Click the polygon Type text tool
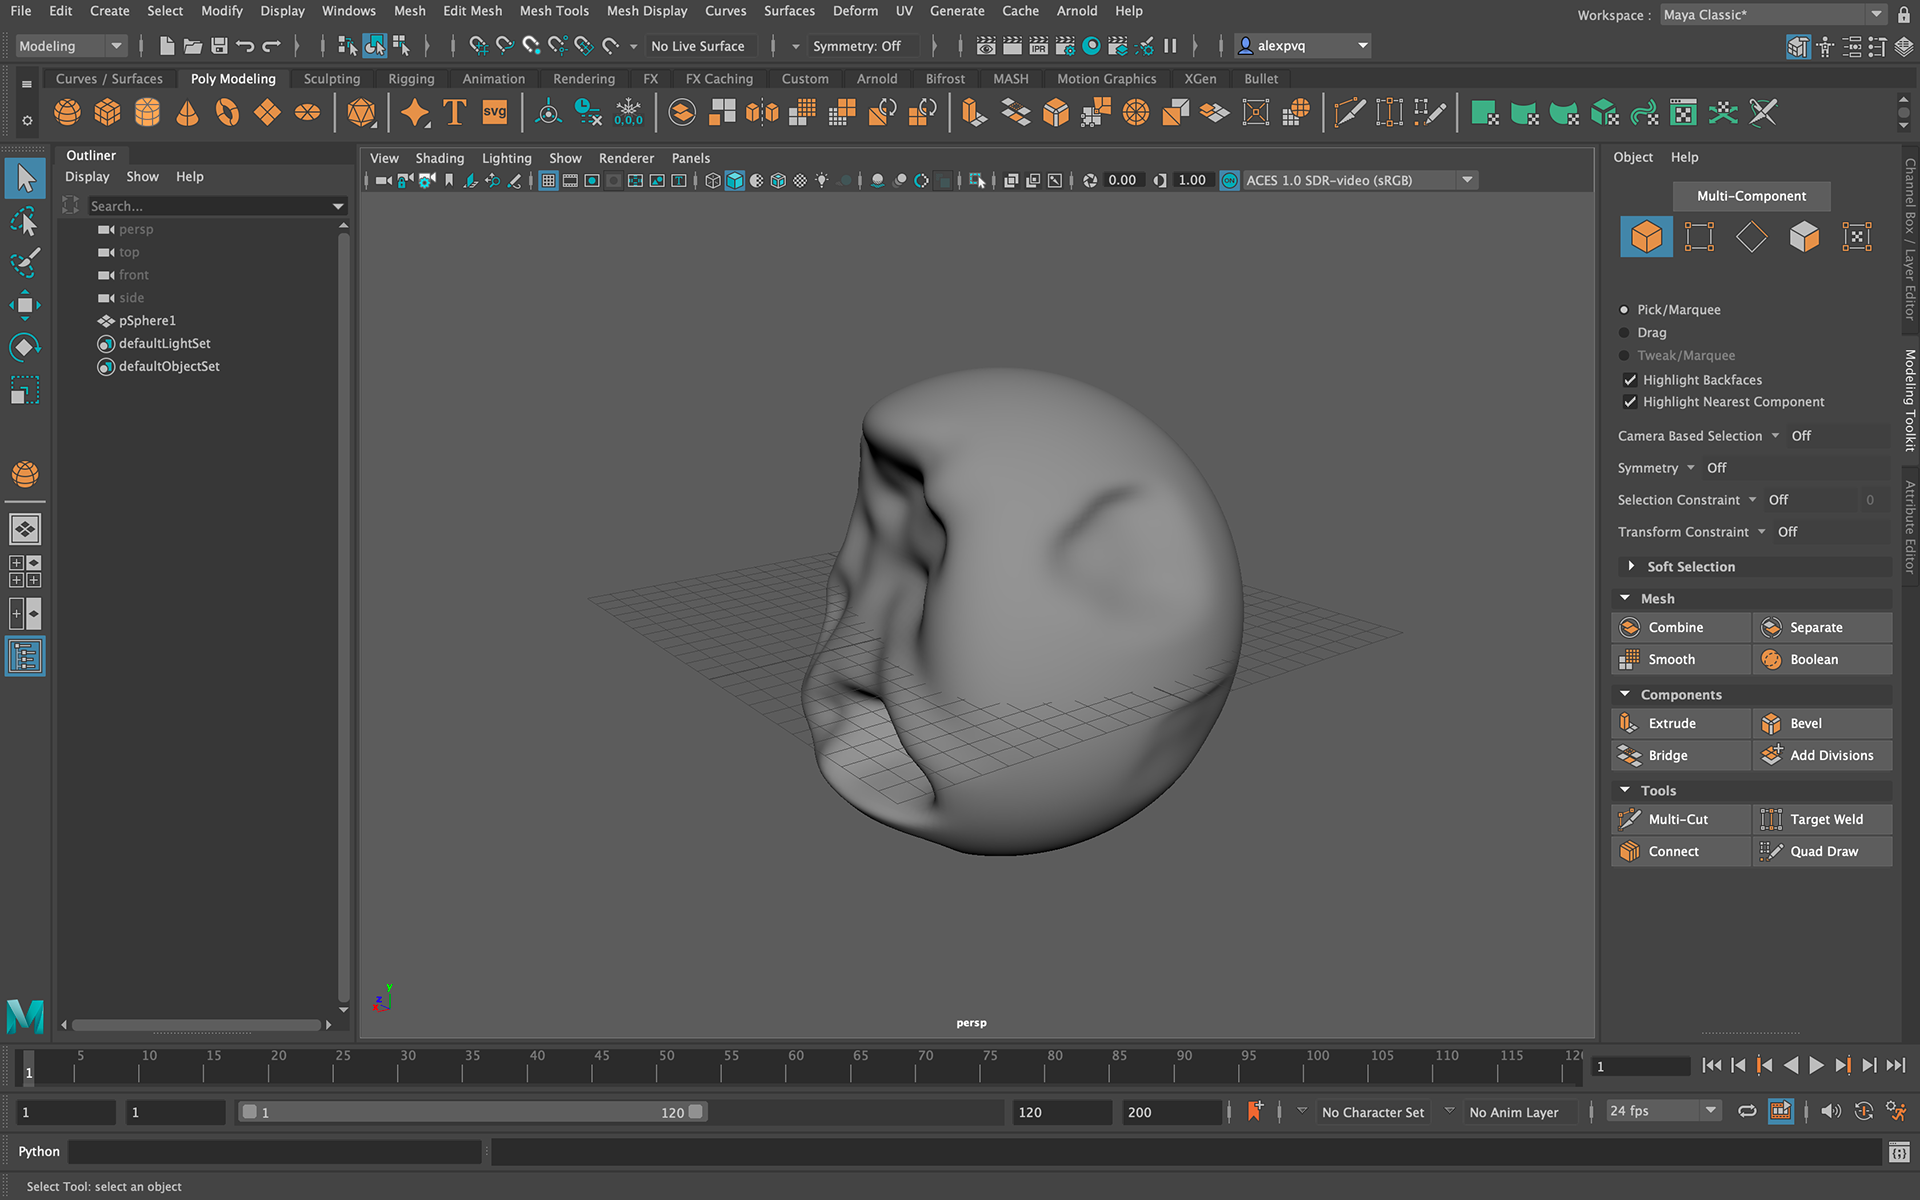Image resolution: width=1920 pixels, height=1200 pixels. coord(454,113)
